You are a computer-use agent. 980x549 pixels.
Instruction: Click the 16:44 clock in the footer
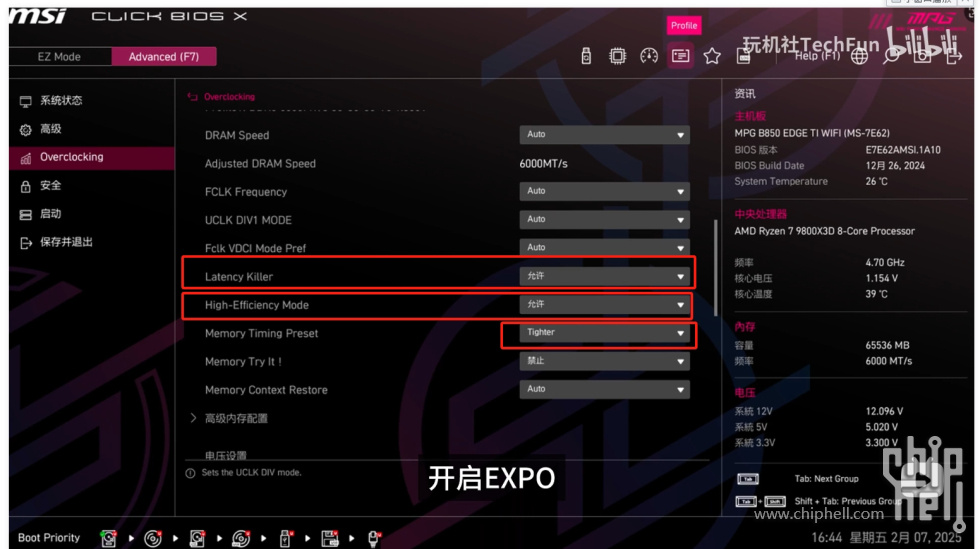[826, 538]
